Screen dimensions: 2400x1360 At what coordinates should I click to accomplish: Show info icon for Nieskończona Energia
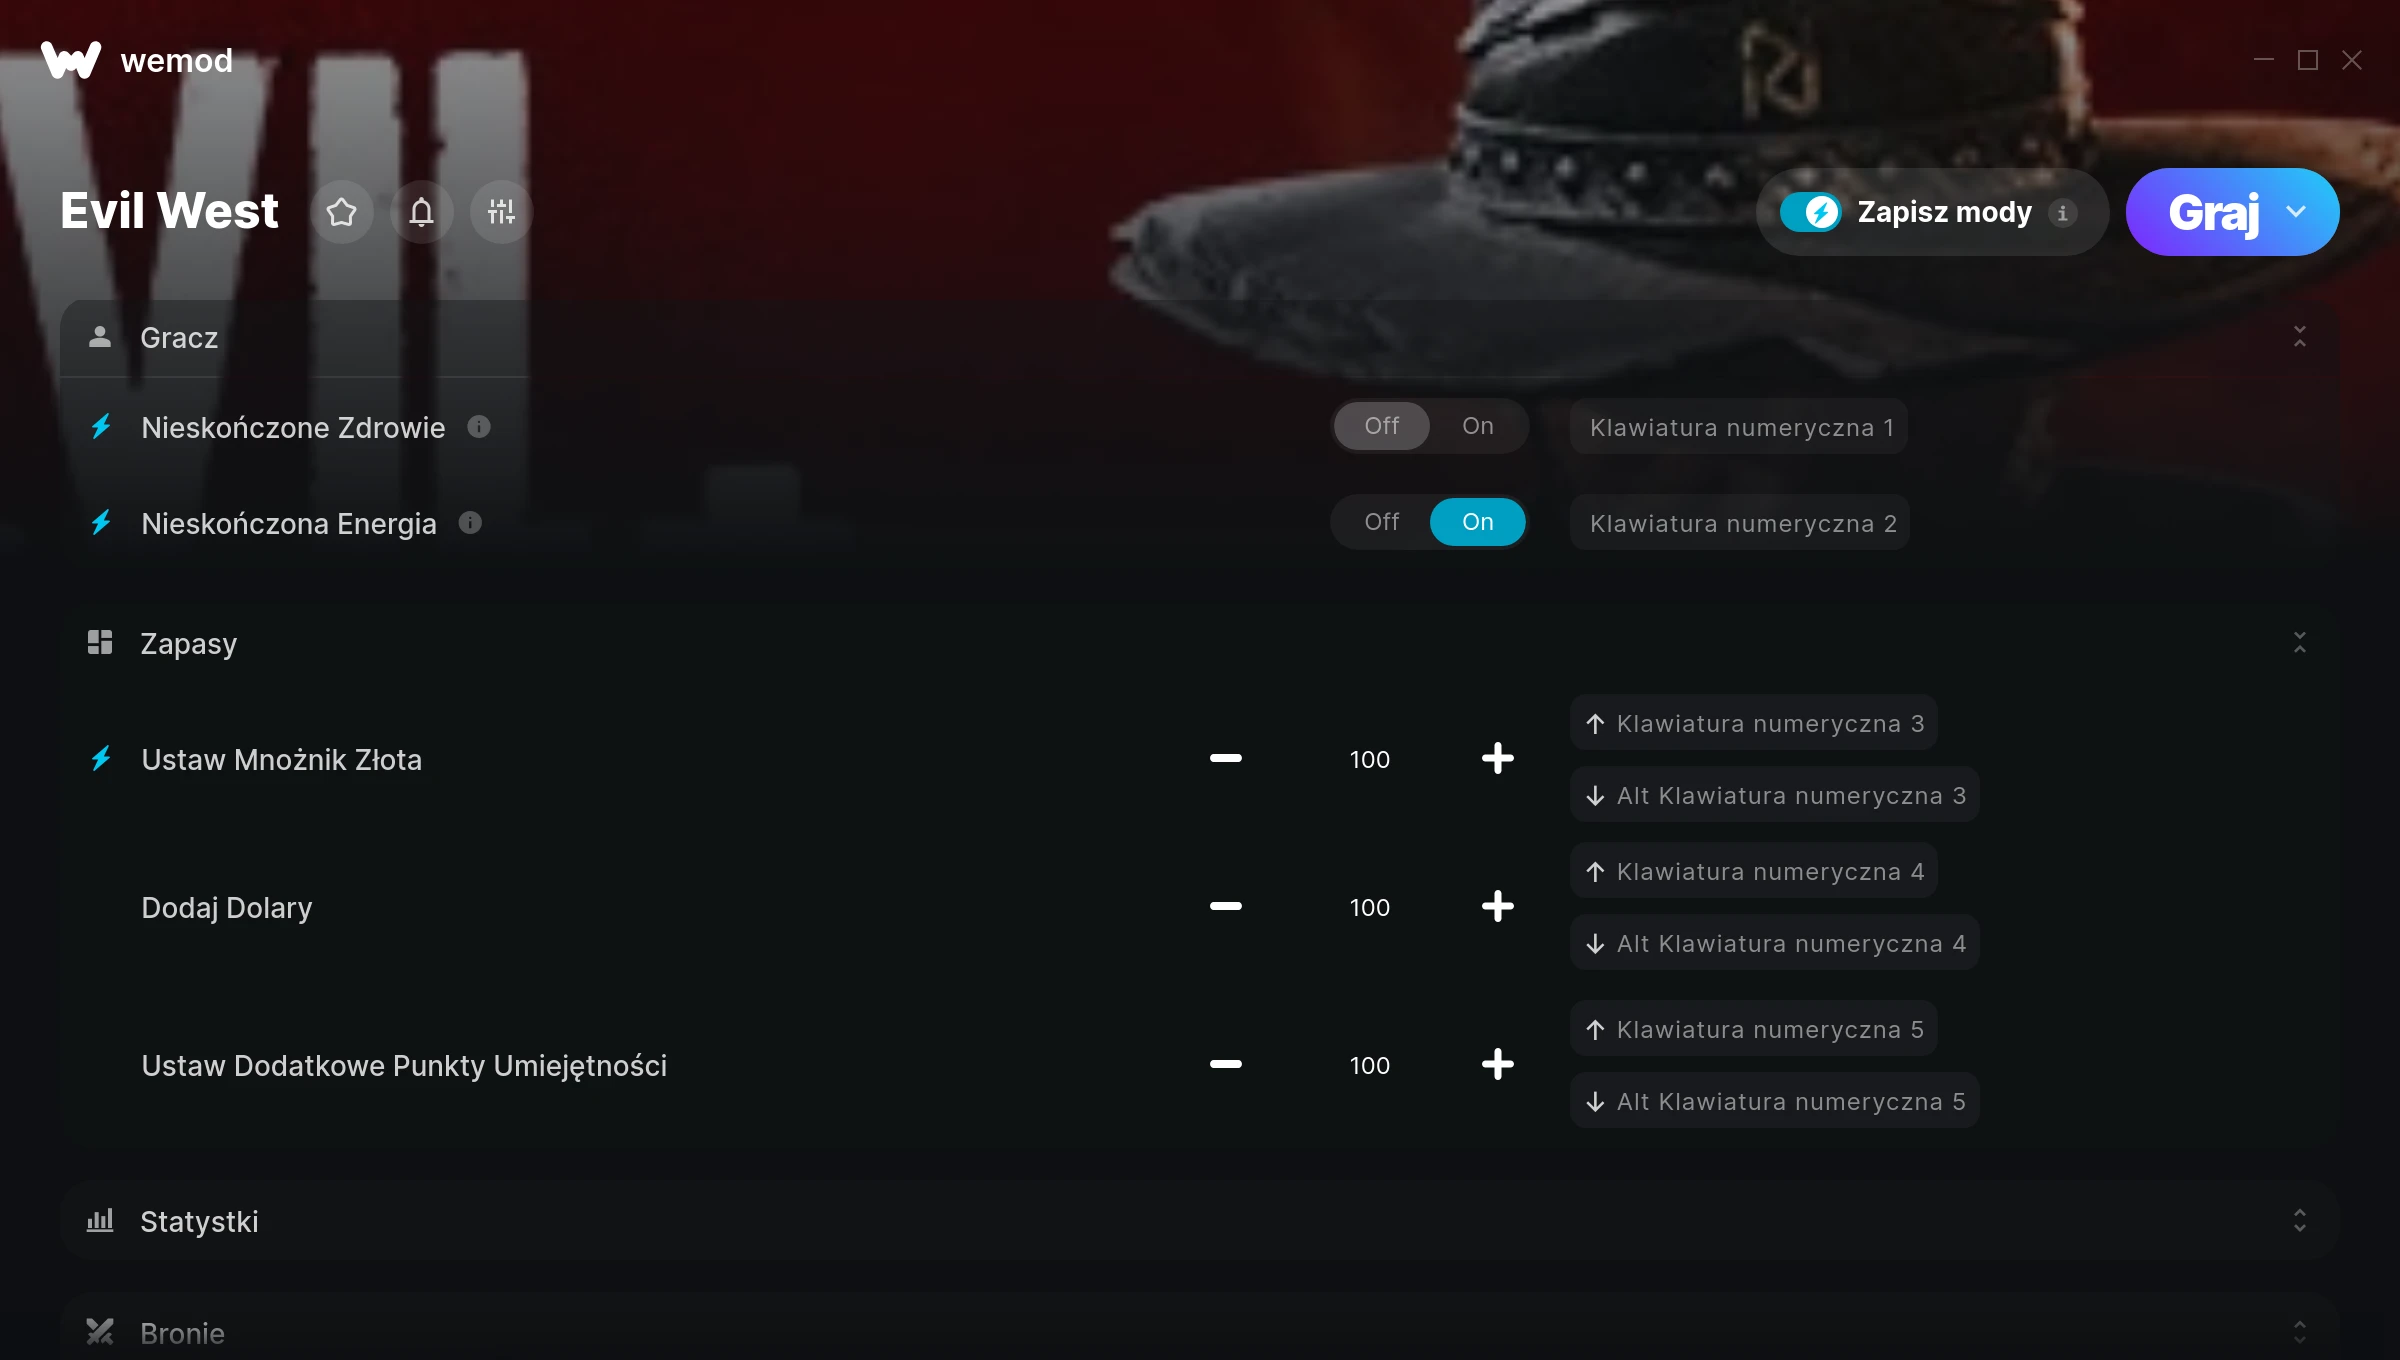pyautogui.click(x=470, y=523)
